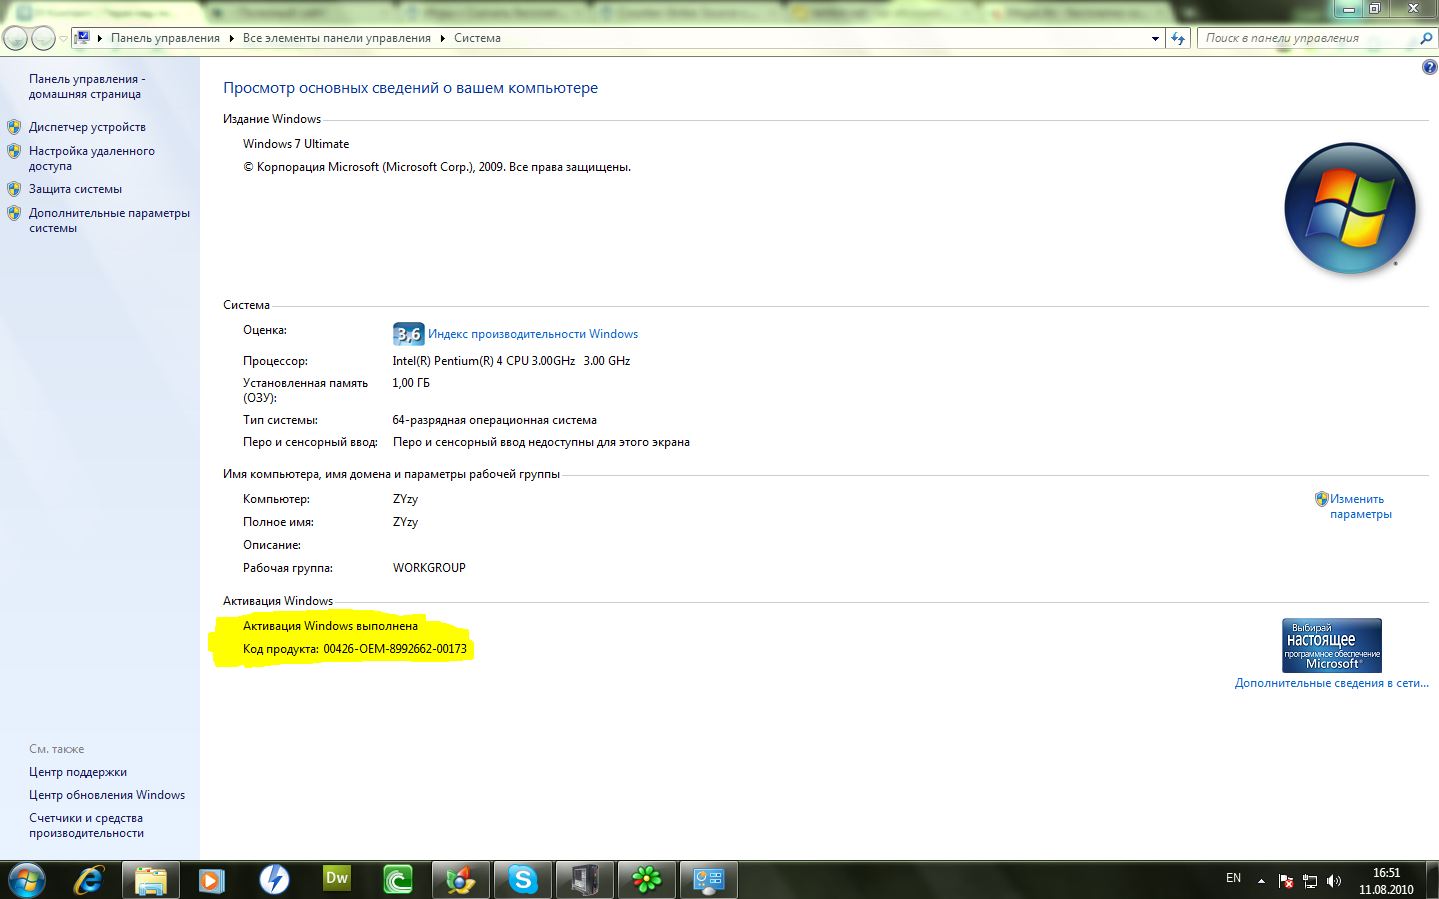Show hidden tray icons arrow
This screenshot has width=1439, height=899.
coord(1261,881)
